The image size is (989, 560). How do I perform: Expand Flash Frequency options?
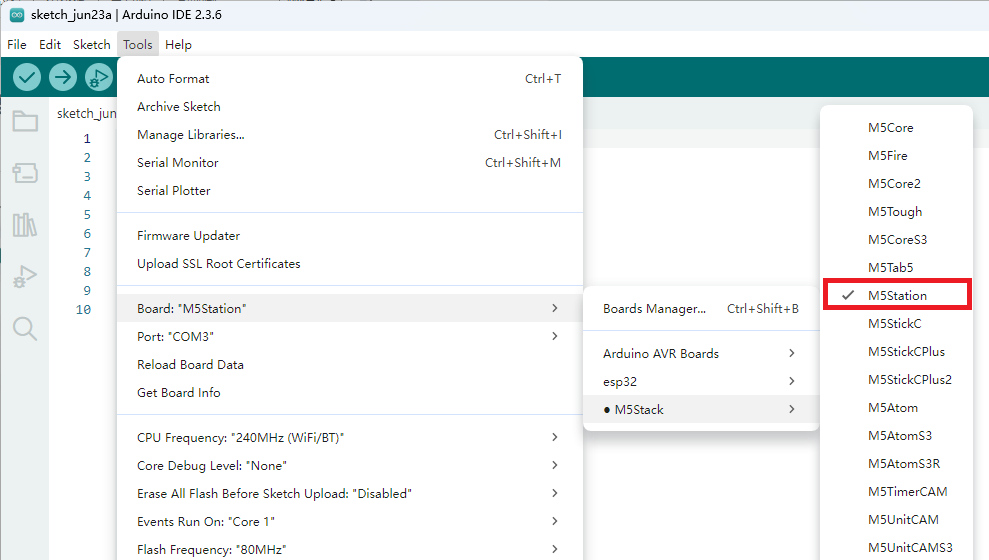click(x=349, y=549)
